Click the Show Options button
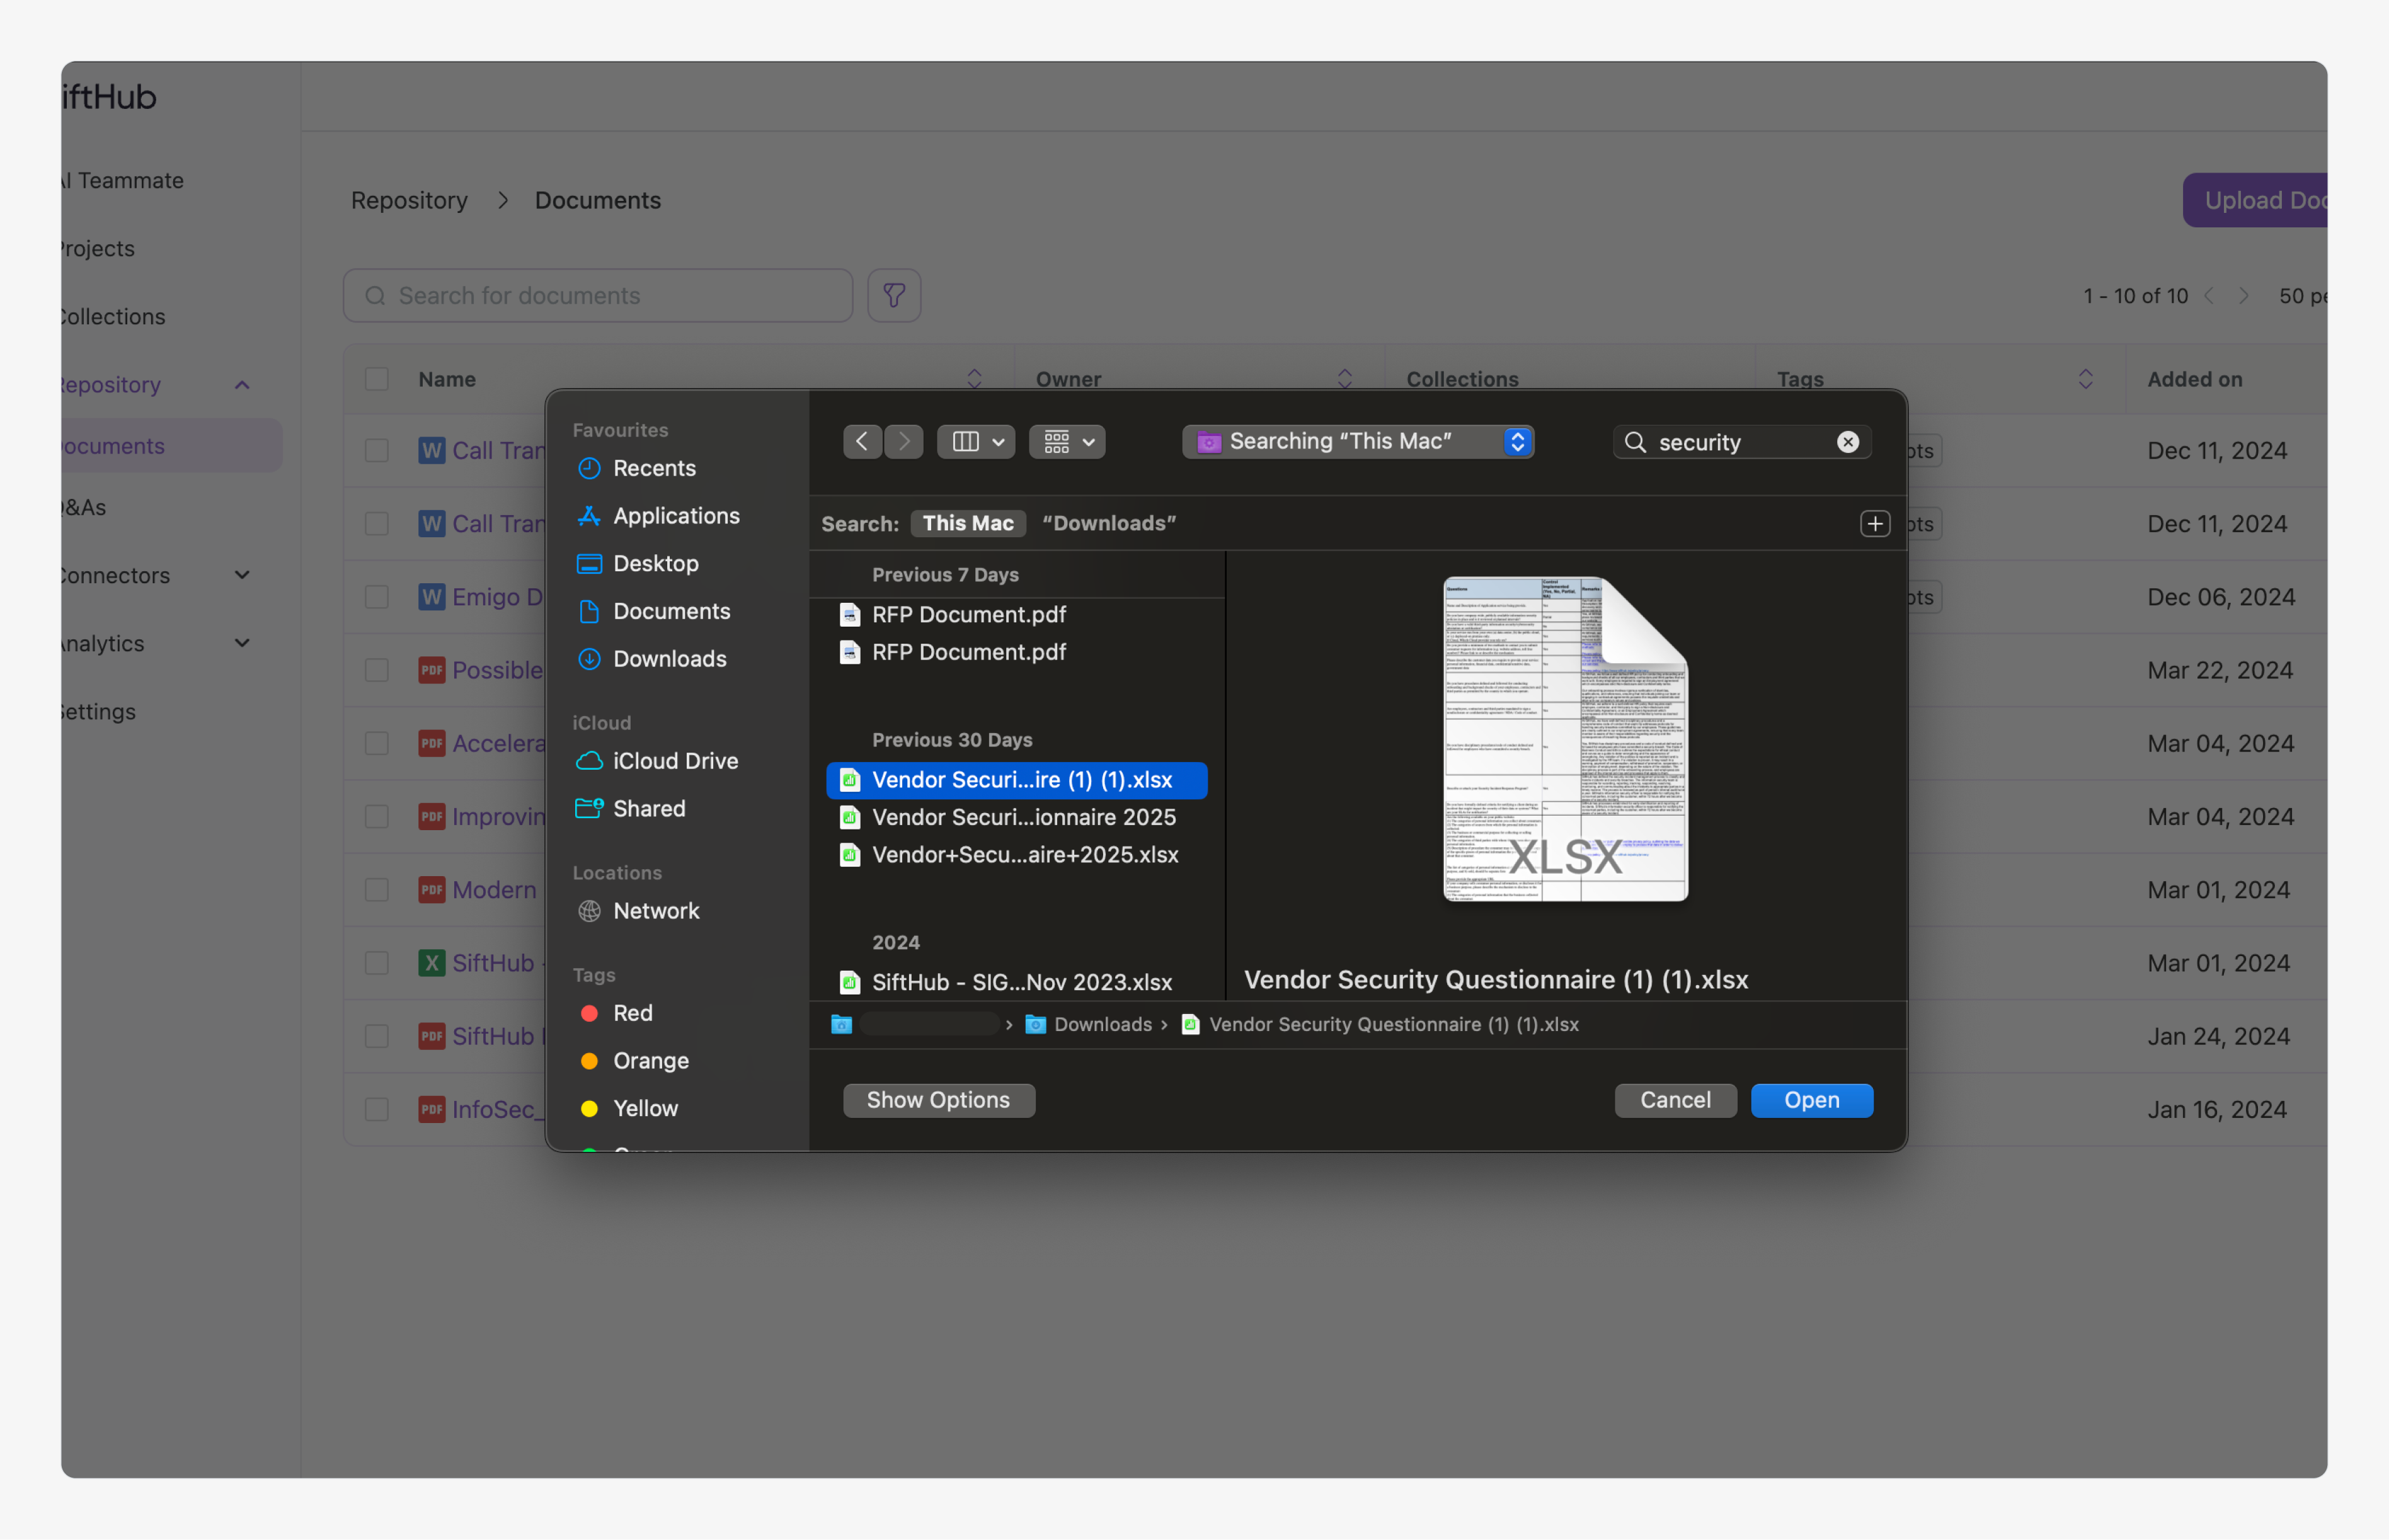The height and width of the screenshot is (1540, 2389). coord(938,1100)
